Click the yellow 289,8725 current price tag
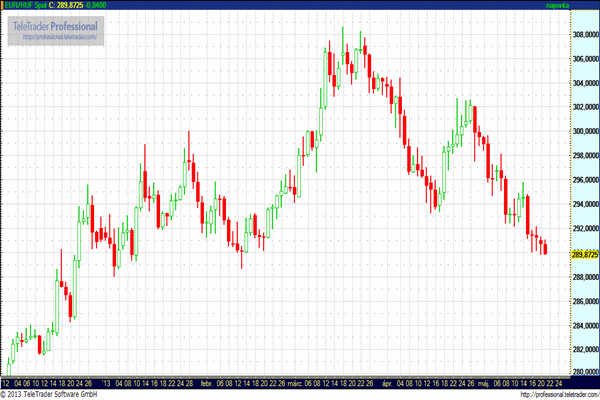600x400 pixels. pos(583,255)
